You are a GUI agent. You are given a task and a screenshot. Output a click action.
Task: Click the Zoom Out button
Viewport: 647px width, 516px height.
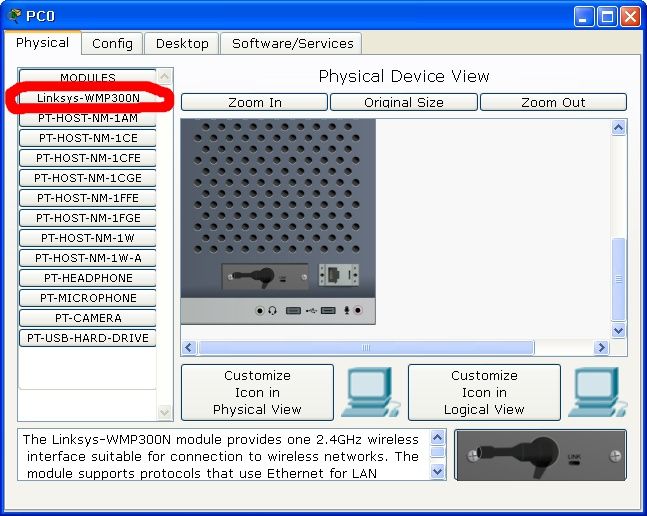click(x=553, y=102)
